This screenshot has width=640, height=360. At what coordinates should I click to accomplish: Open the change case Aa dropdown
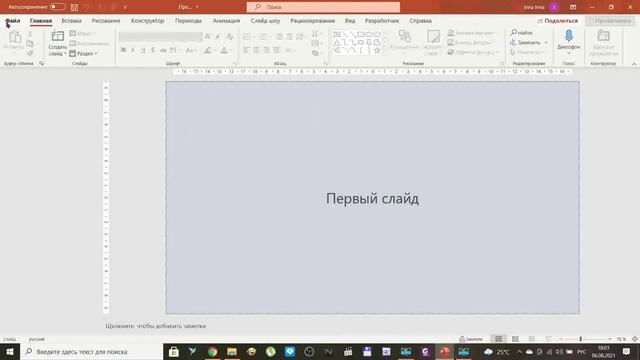[x=190, y=50]
